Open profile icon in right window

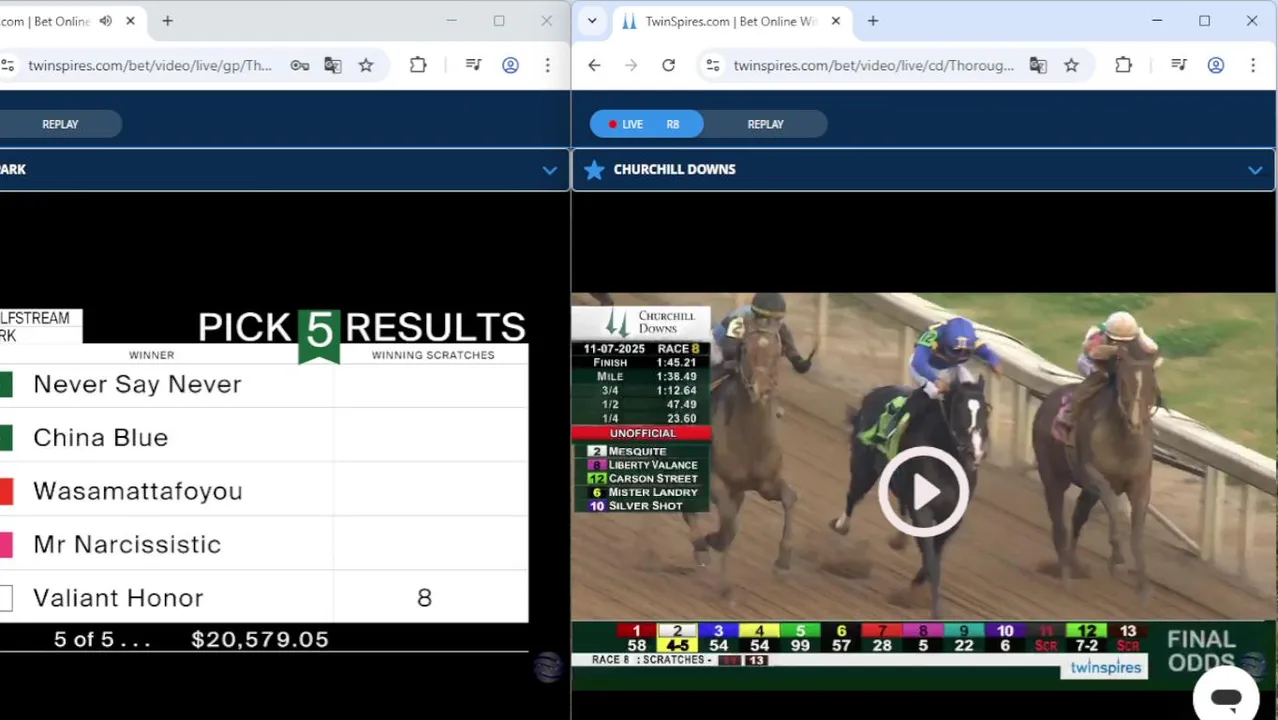point(1216,65)
